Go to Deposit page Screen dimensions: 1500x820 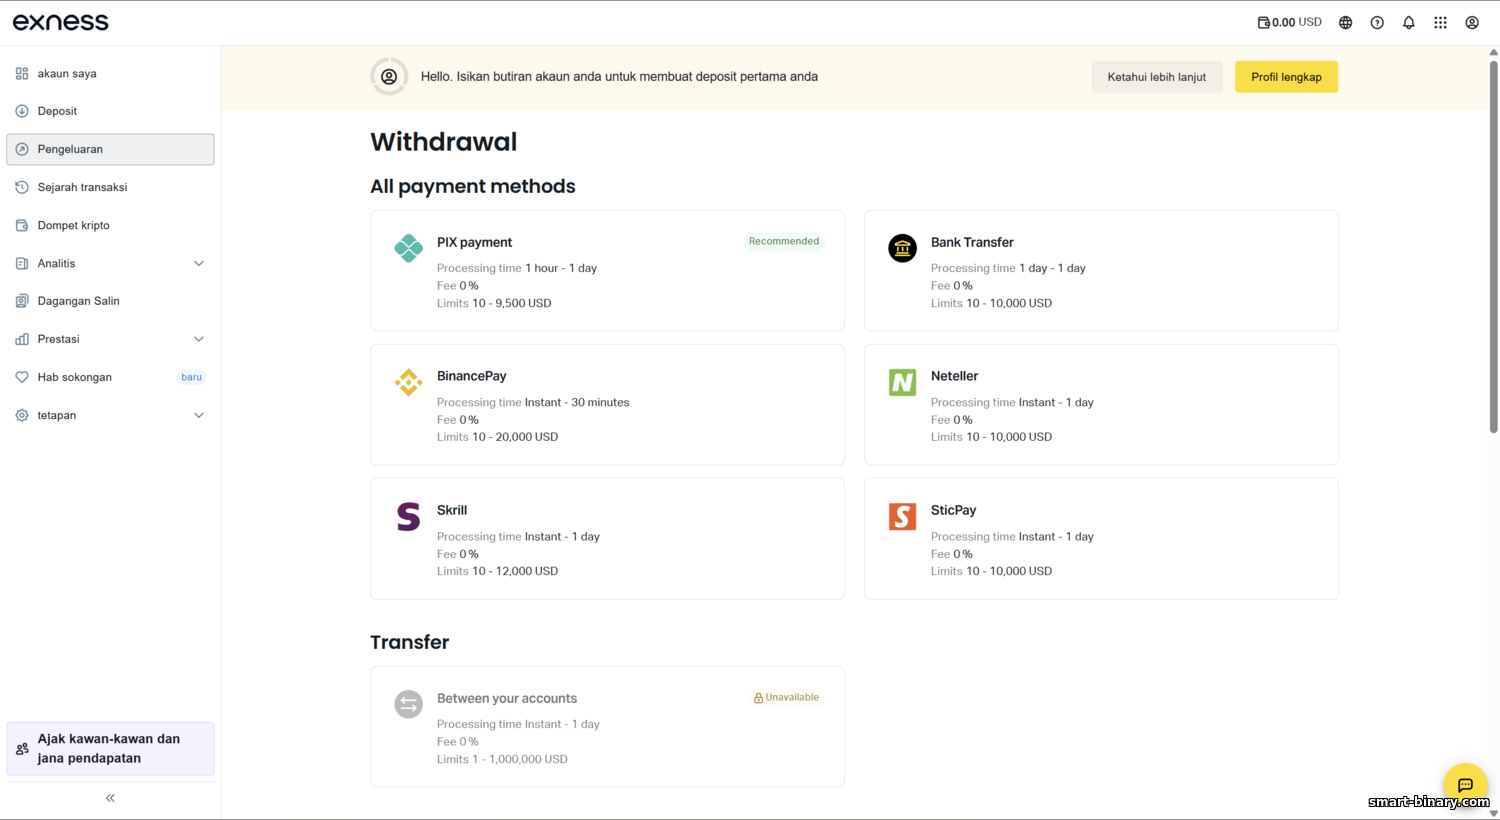(110, 111)
